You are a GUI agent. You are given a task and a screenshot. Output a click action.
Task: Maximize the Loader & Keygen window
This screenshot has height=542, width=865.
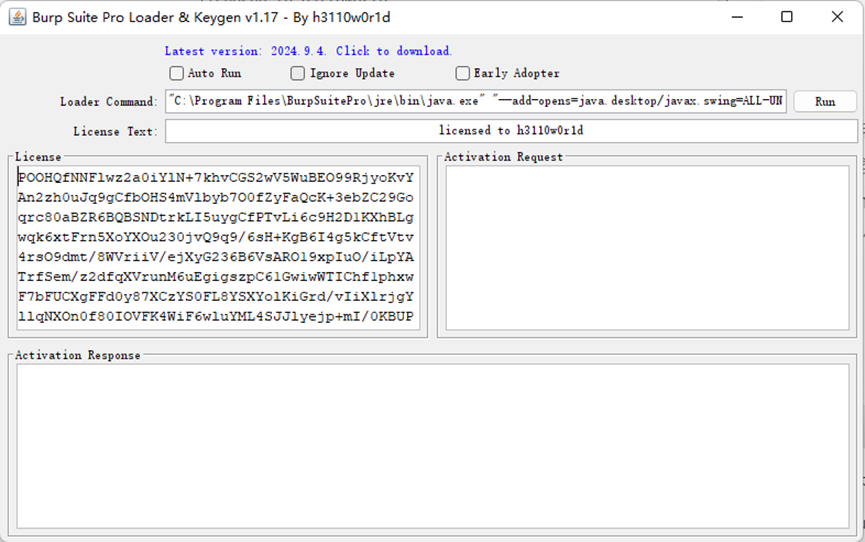click(787, 17)
